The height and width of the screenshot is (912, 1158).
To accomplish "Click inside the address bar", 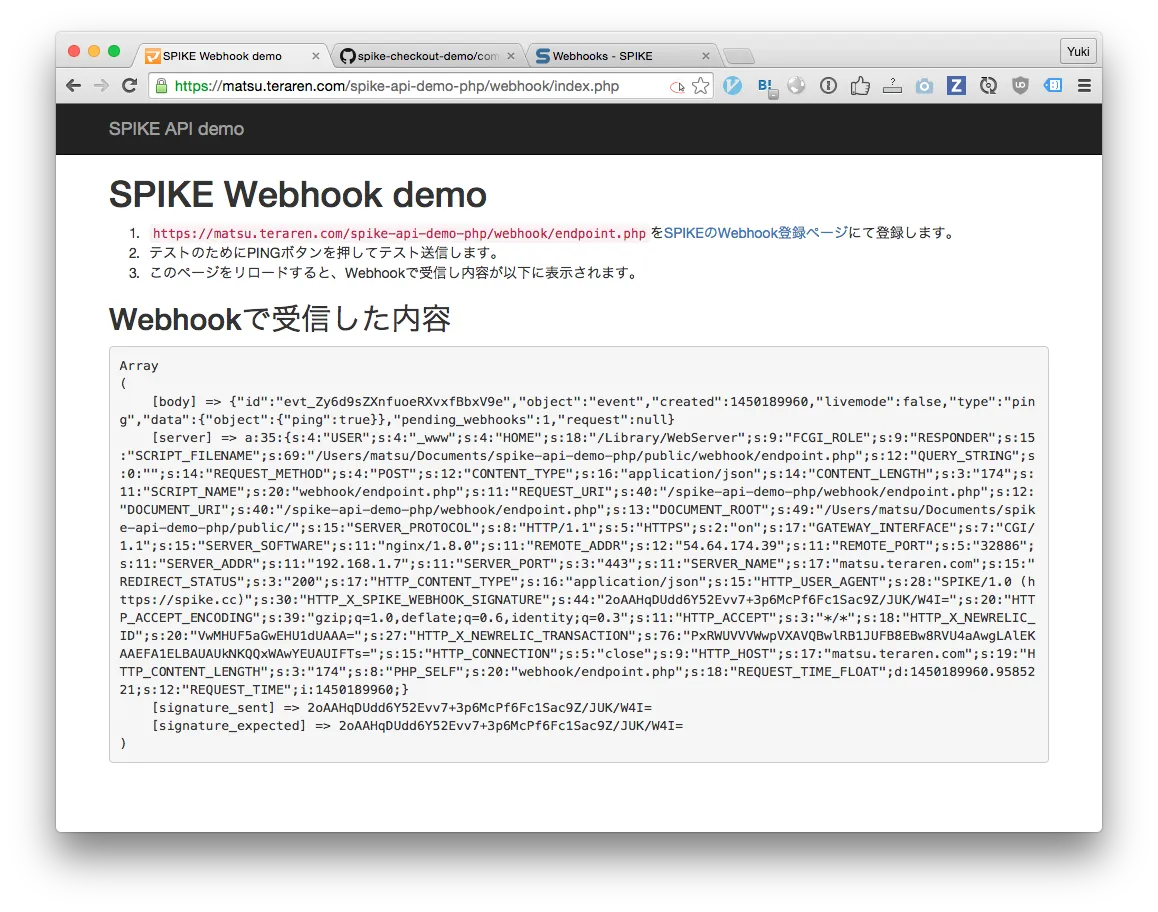I will [x=400, y=85].
